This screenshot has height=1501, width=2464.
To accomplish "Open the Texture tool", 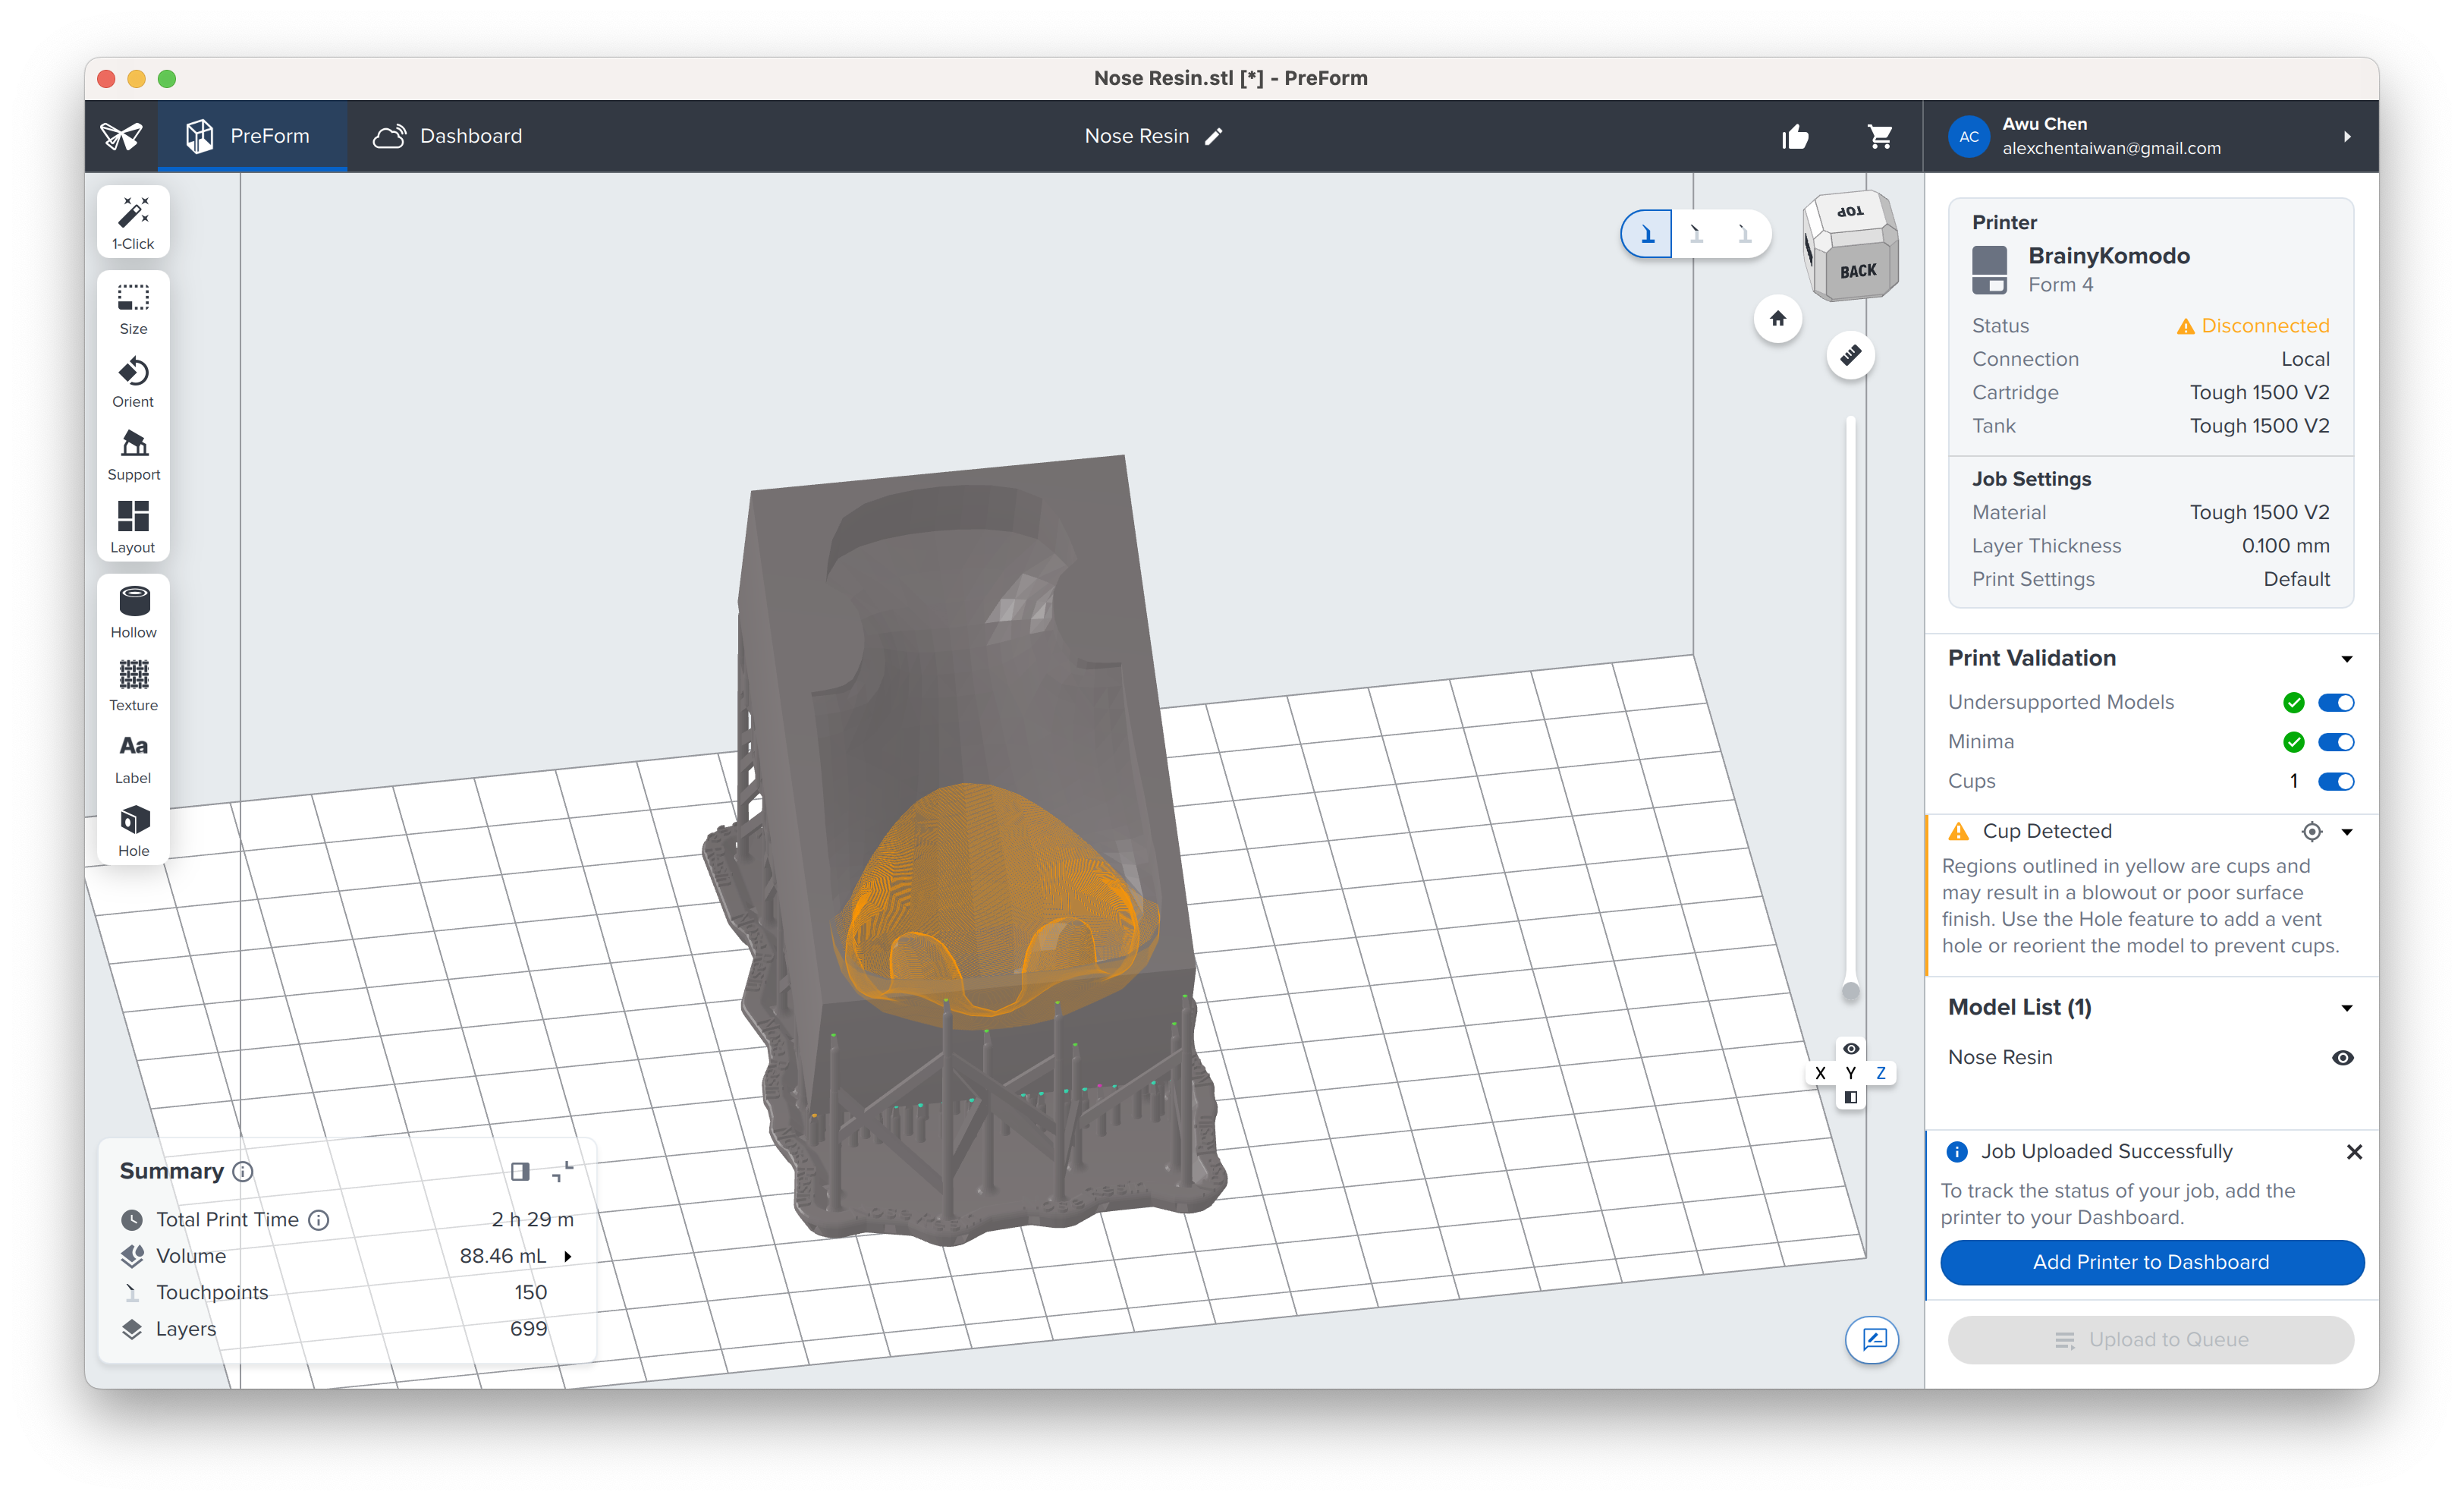I will [133, 685].
